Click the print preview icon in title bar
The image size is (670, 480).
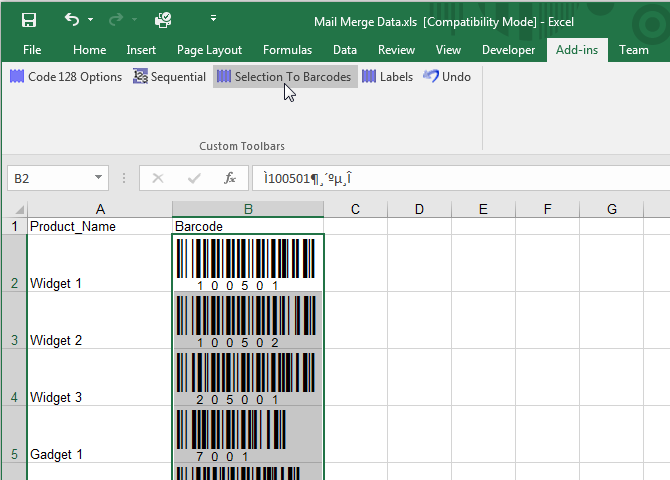[163, 20]
